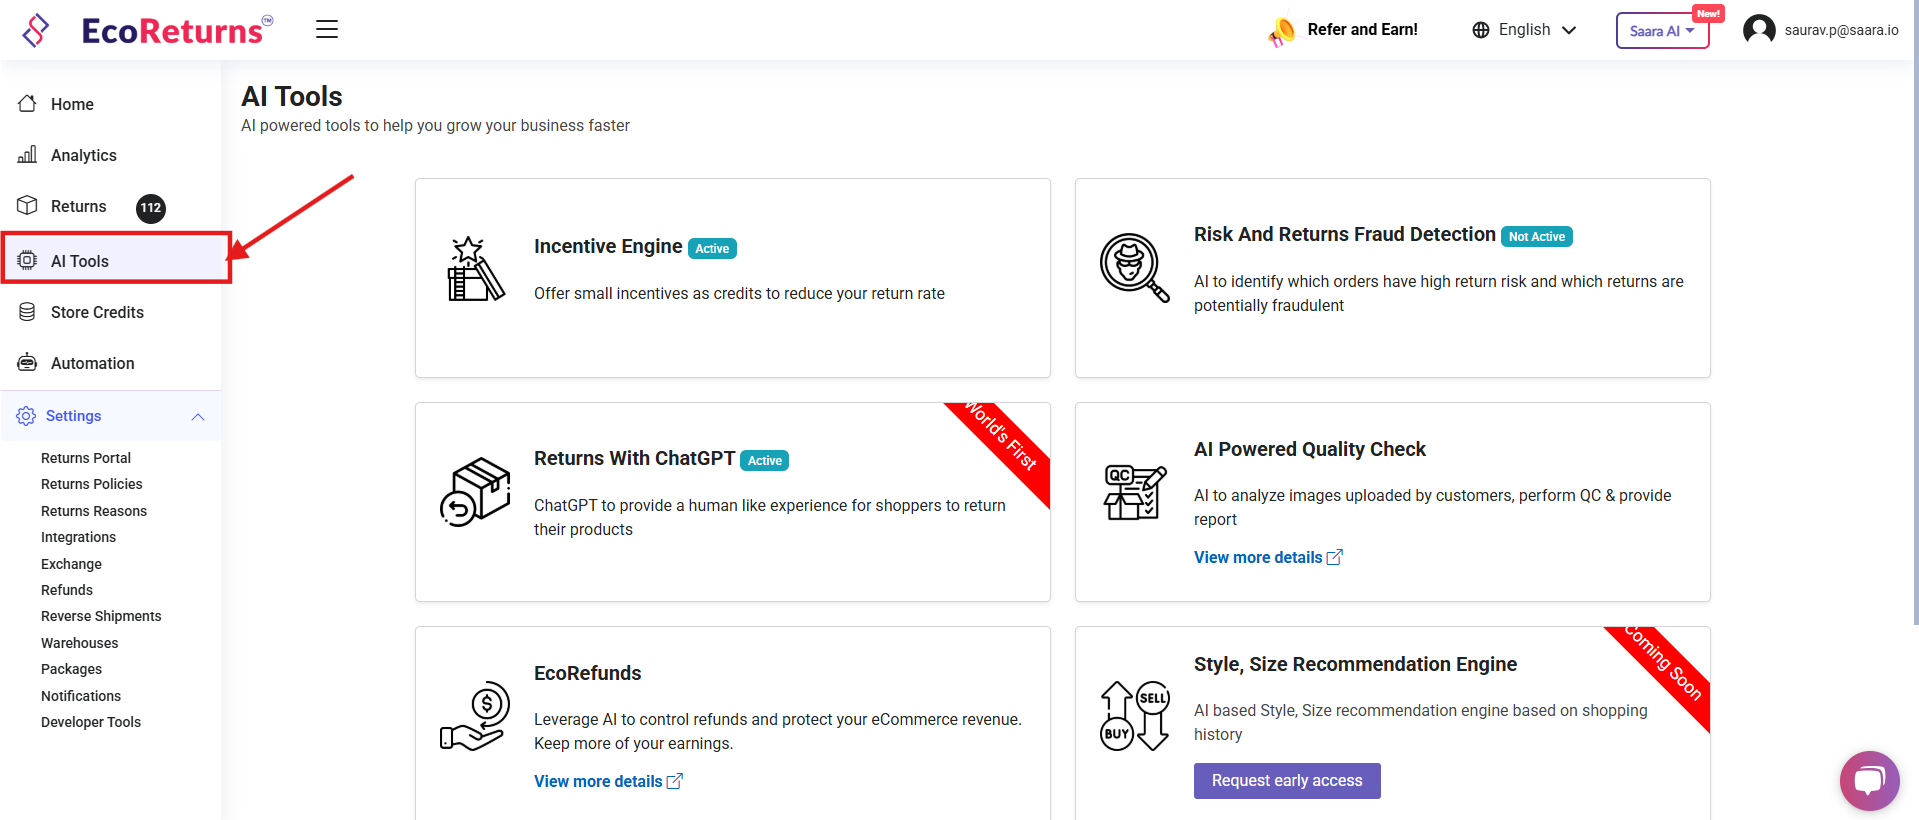Click Refer and Earn link
1919x820 pixels.
click(1362, 30)
